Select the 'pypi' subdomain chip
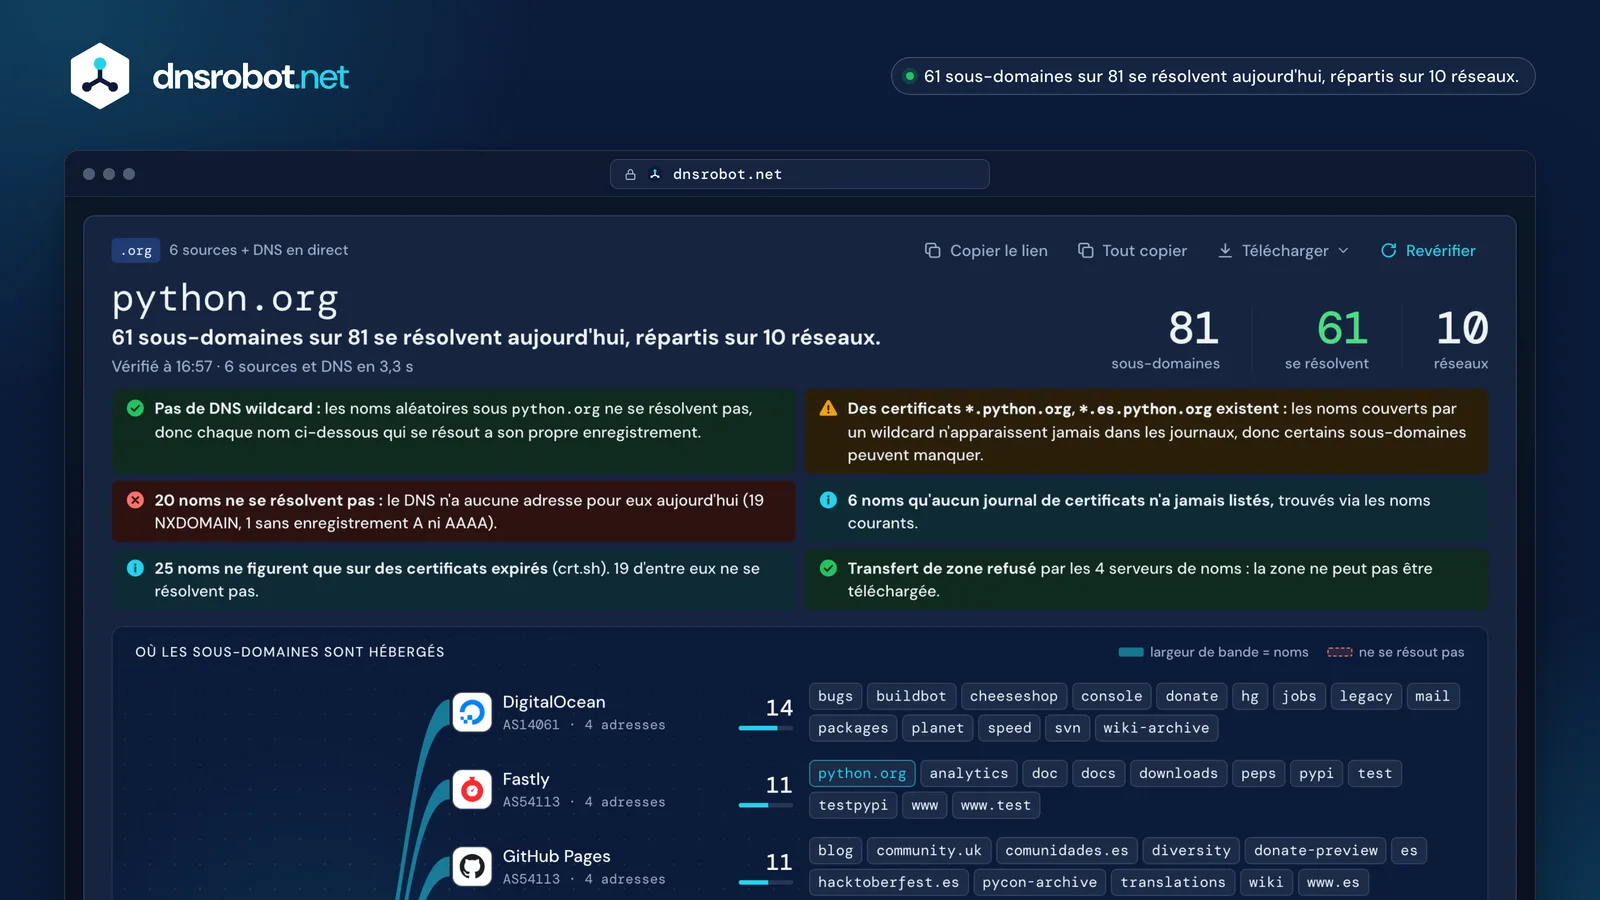The image size is (1600, 900). 1316,773
